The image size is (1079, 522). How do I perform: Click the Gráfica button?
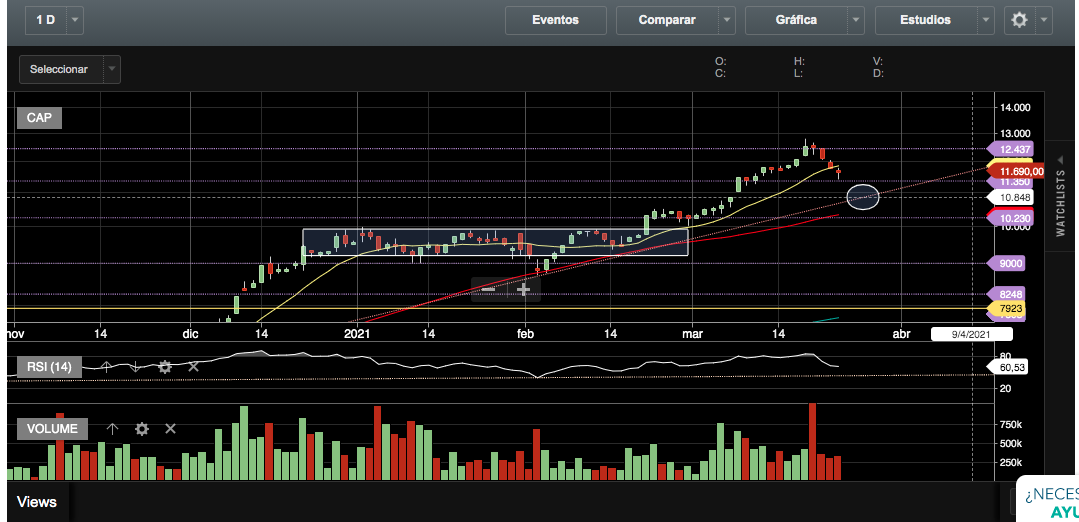796,20
